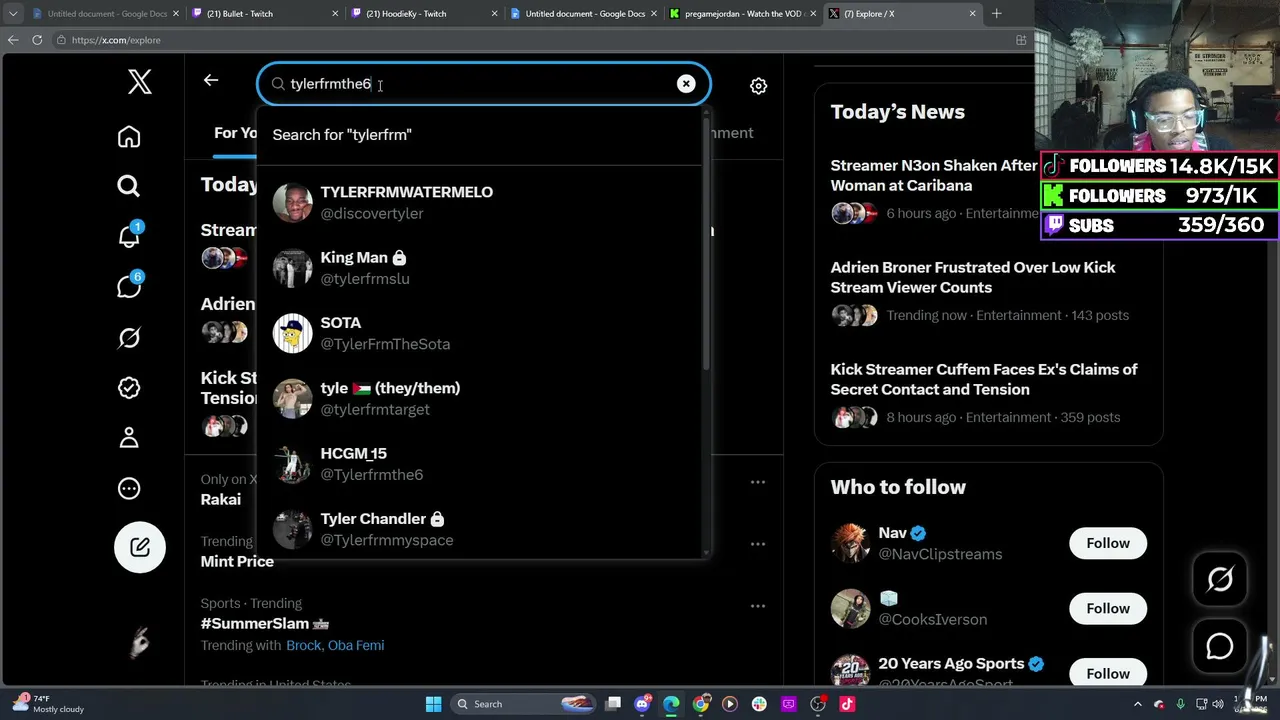Open the Kick Streamer Cuffem news story
This screenshot has width=1280, height=720.
(x=988, y=394)
